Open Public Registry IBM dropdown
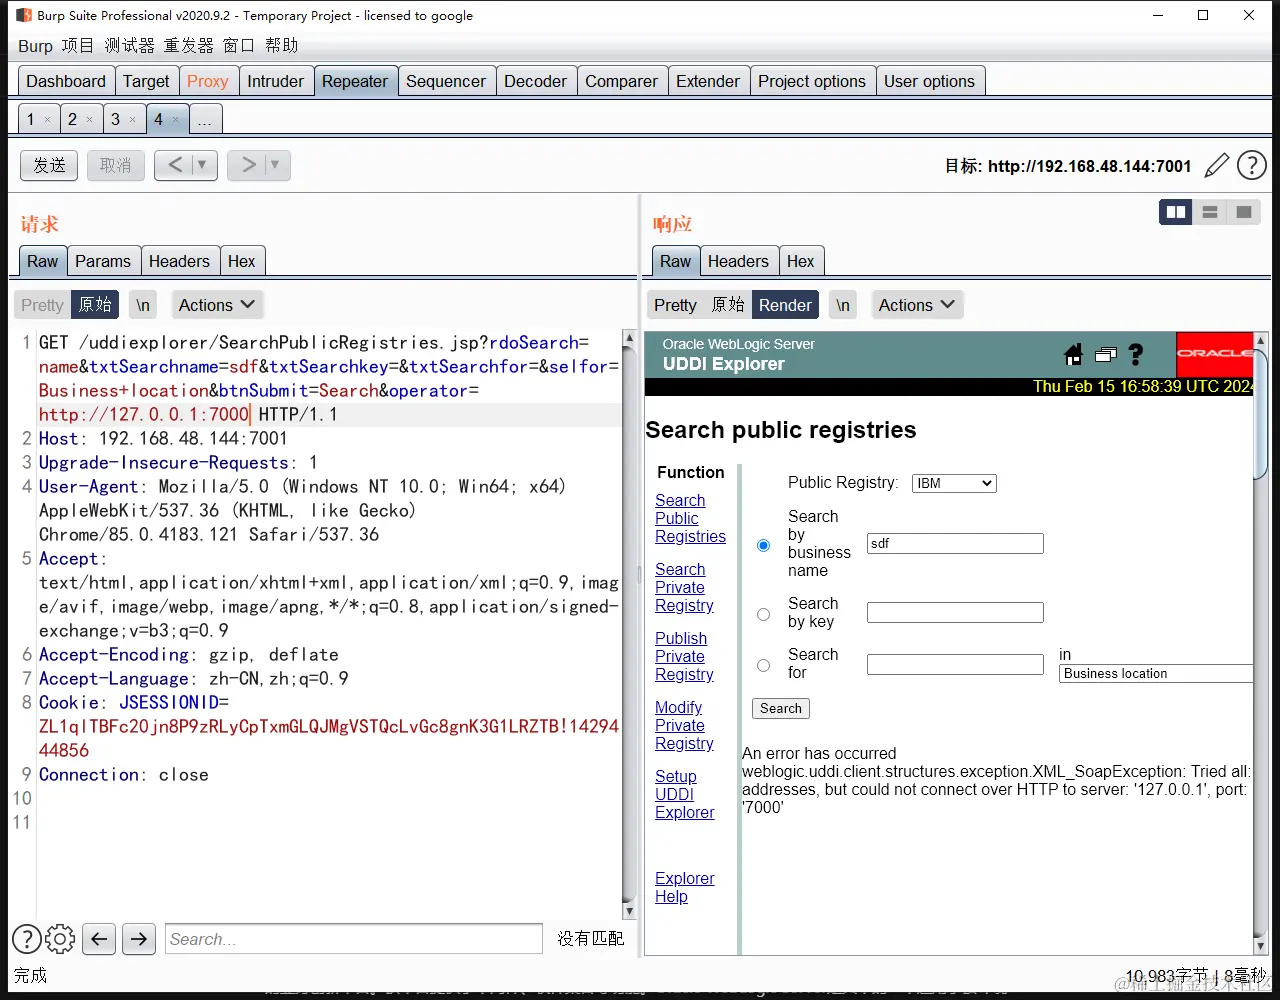This screenshot has height=1000, width=1280. [954, 483]
